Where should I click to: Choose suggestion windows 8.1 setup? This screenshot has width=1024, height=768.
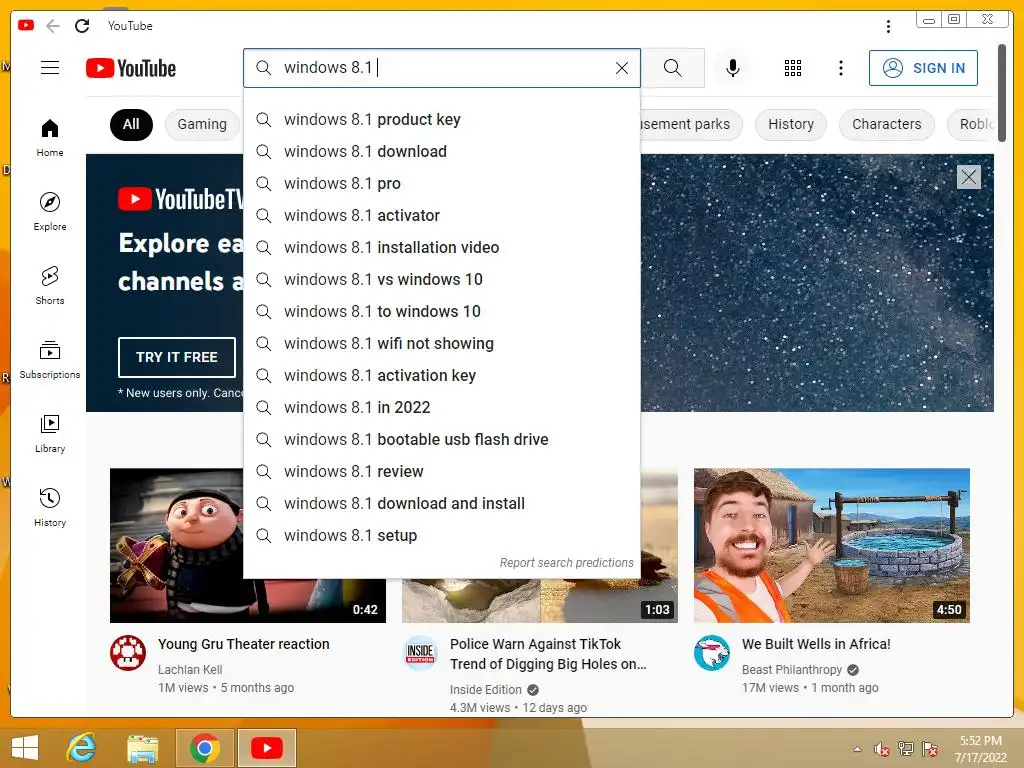click(x=441, y=536)
